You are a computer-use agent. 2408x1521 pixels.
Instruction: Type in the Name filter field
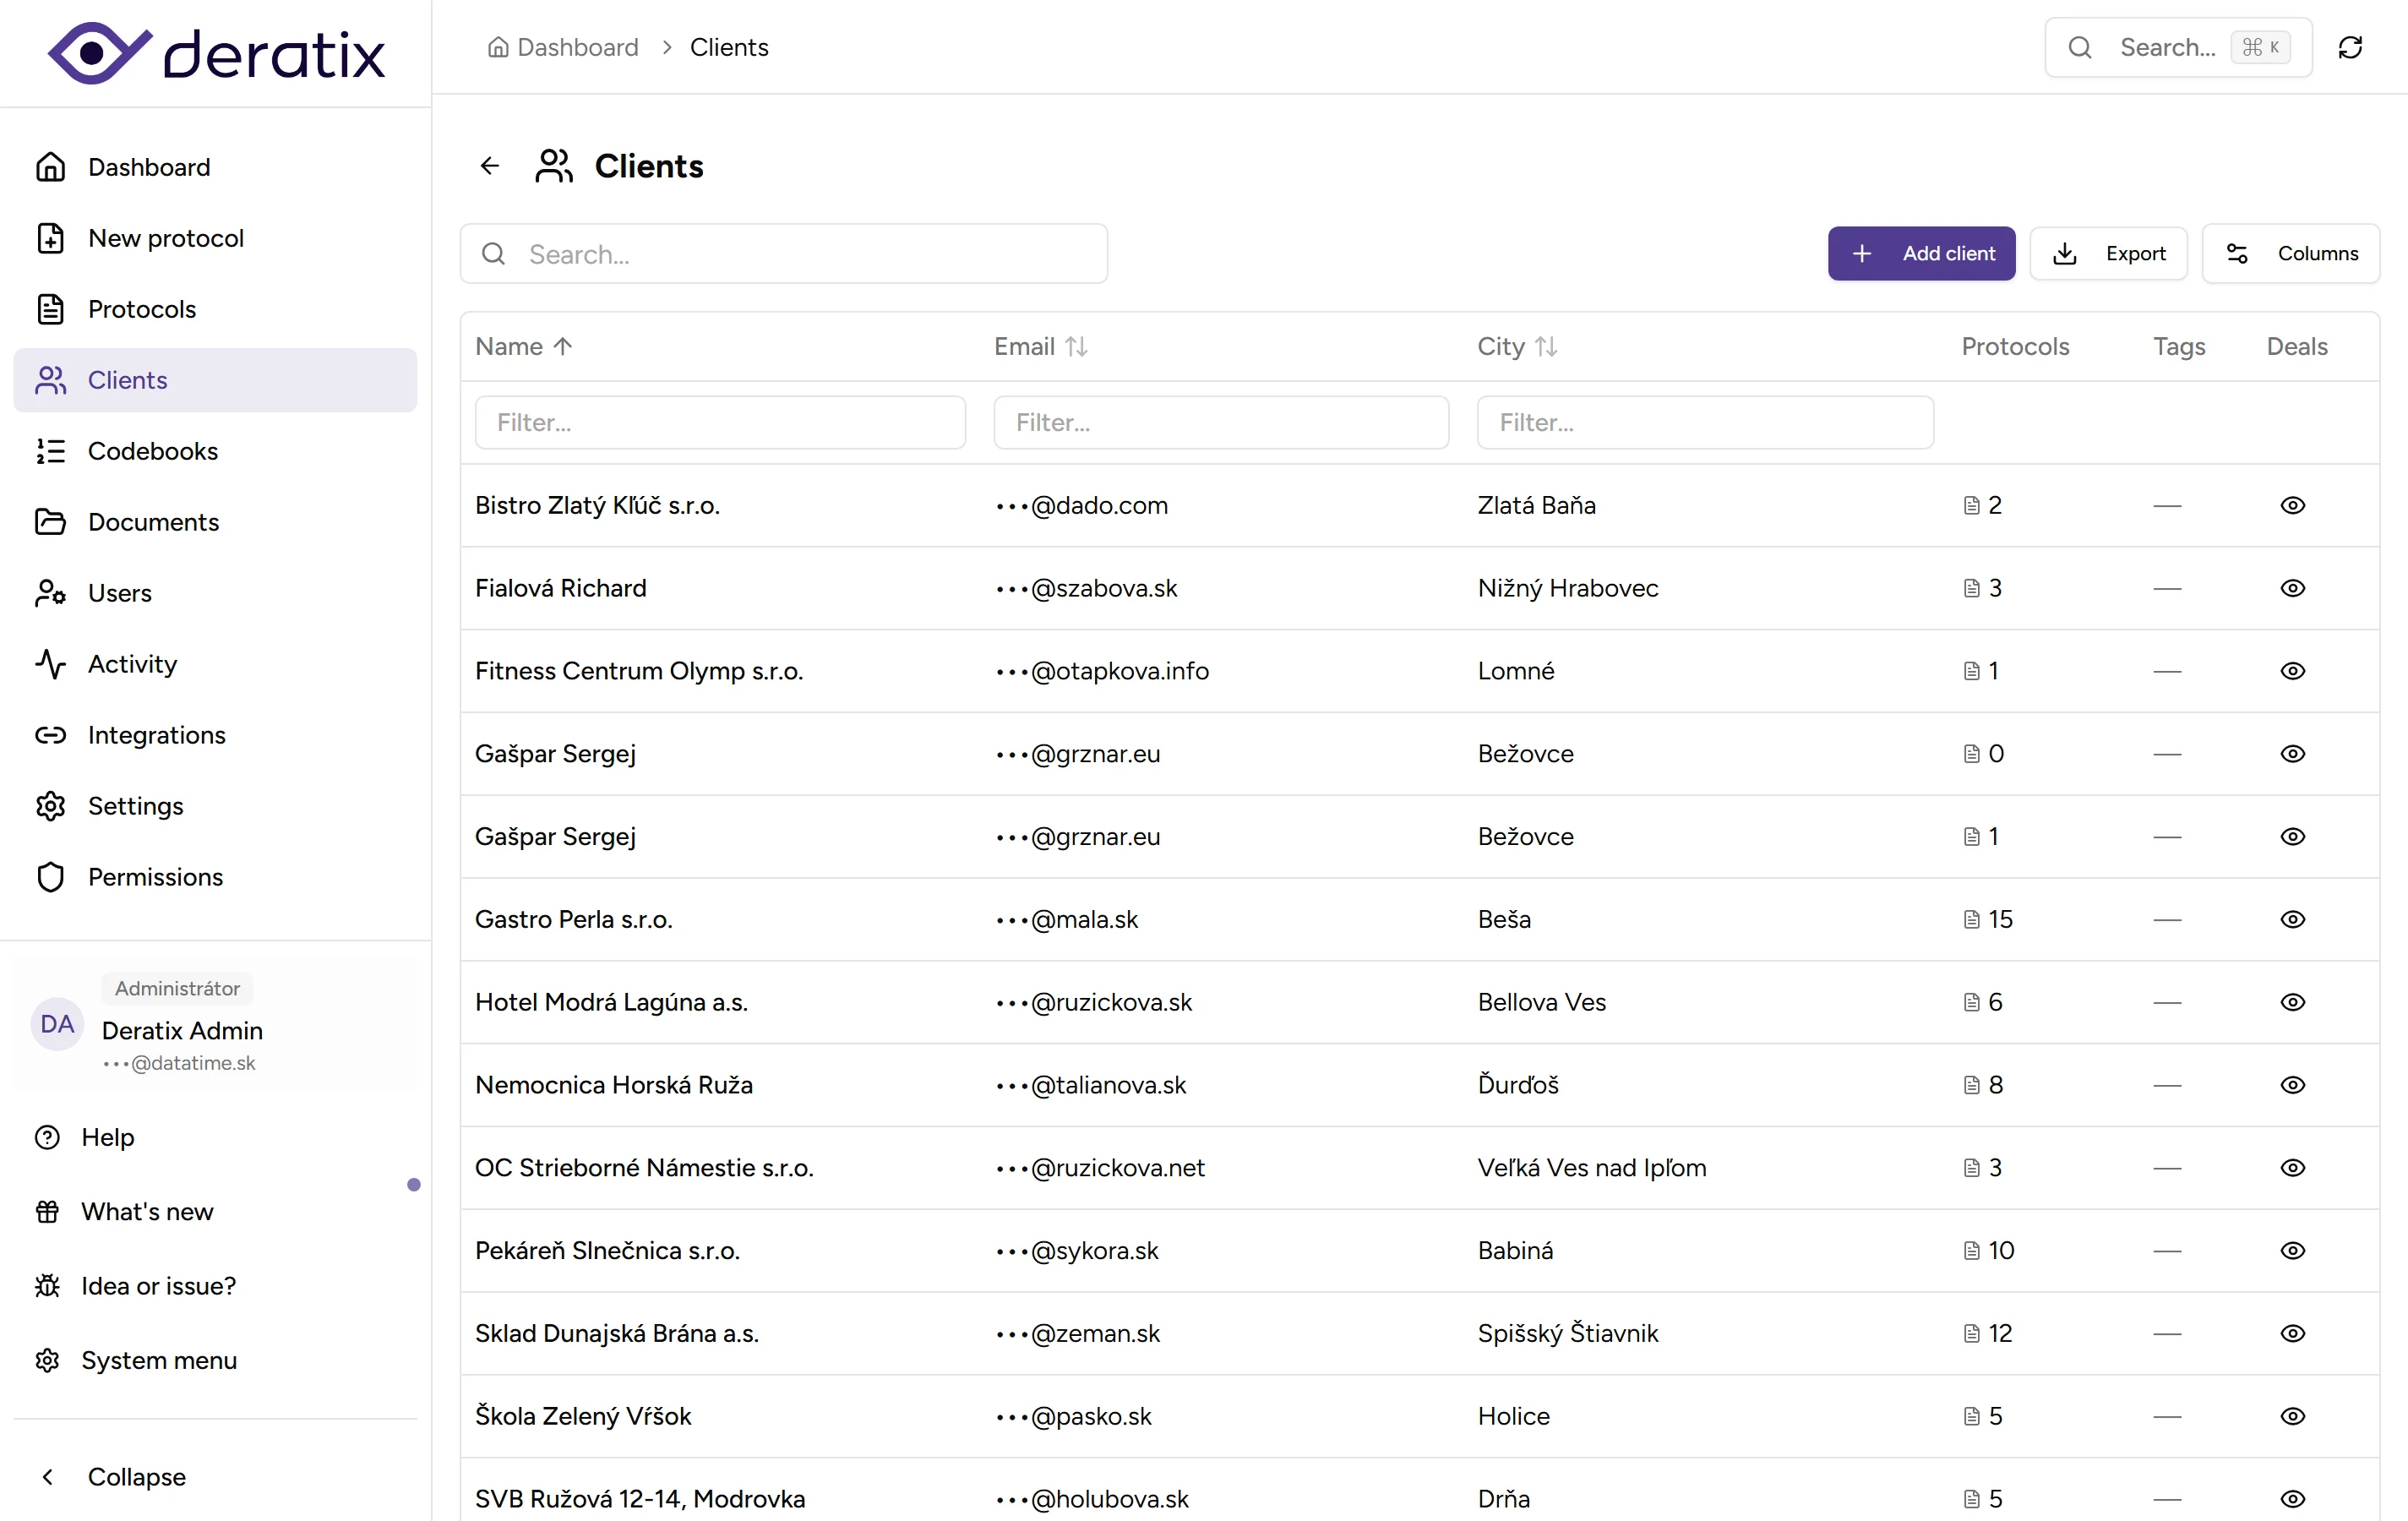point(719,422)
